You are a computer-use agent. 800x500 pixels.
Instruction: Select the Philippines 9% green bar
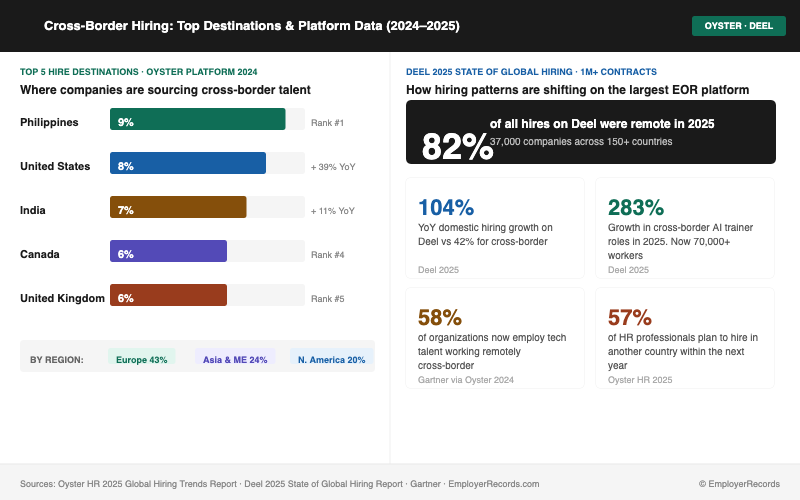point(197,119)
